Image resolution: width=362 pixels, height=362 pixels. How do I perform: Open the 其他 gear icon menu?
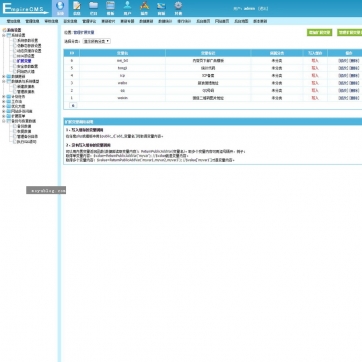(x=178, y=8)
